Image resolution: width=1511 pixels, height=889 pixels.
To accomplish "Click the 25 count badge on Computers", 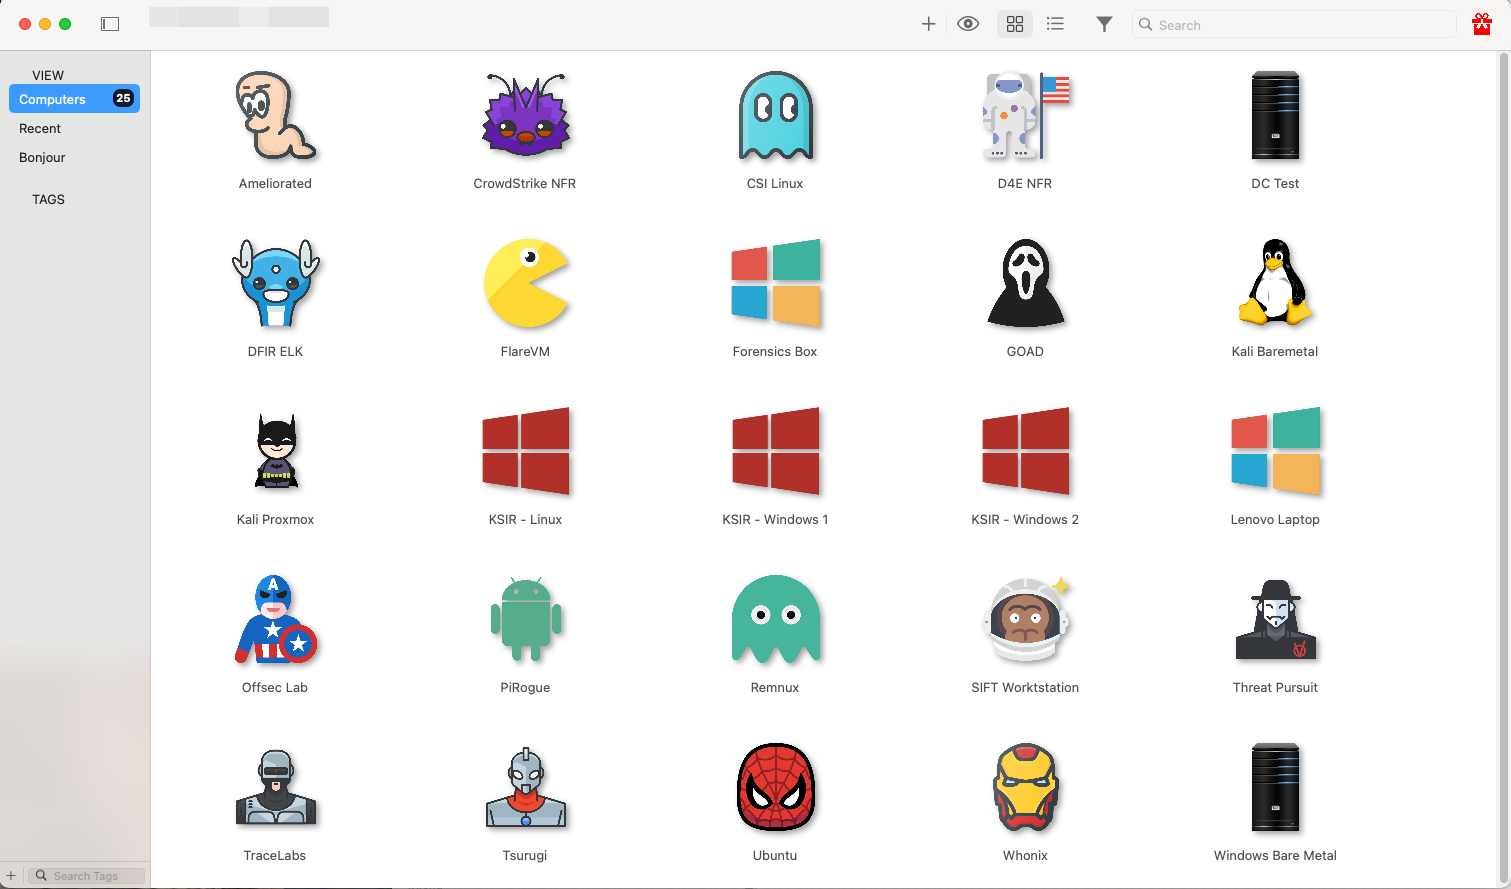I will pyautogui.click(x=123, y=98).
